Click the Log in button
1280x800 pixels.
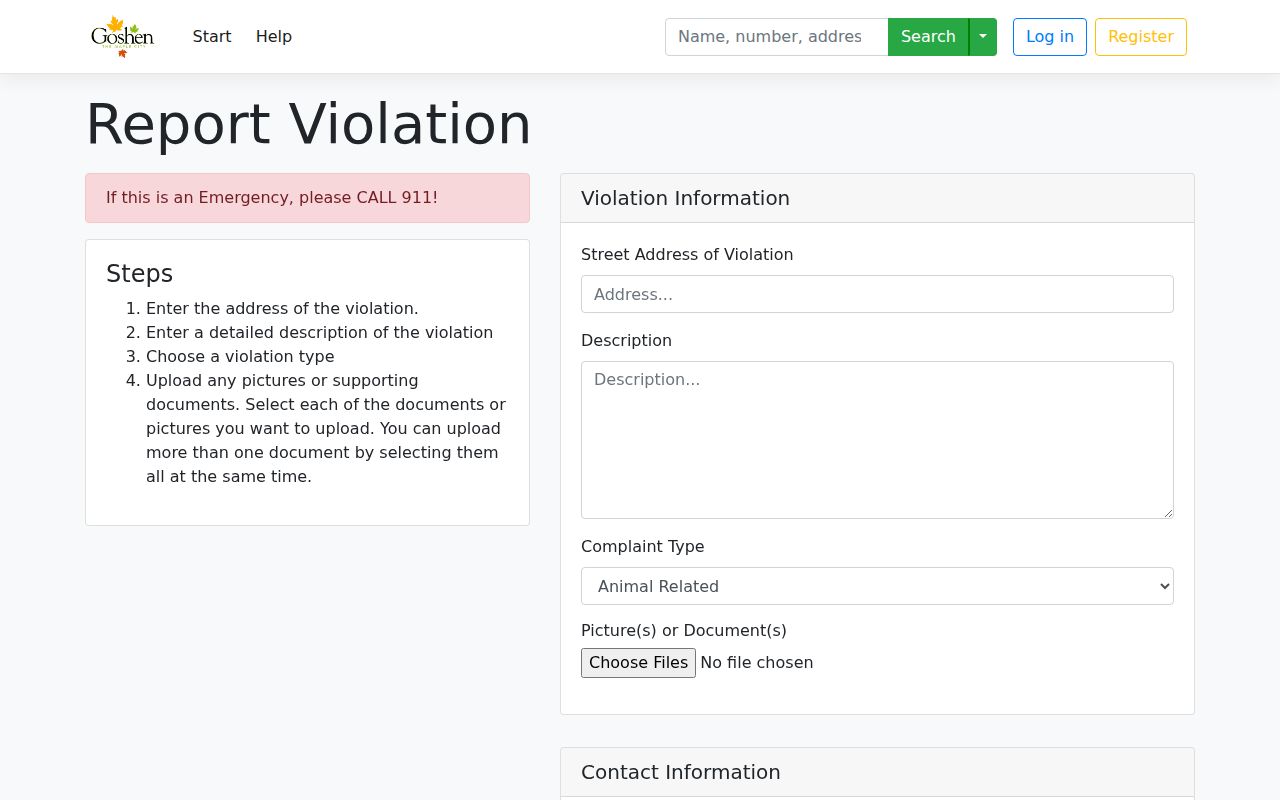point(1050,37)
